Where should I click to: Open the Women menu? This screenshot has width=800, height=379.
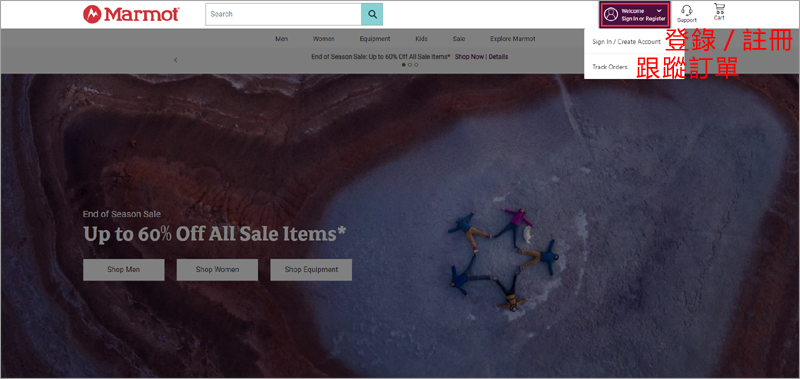(x=323, y=39)
